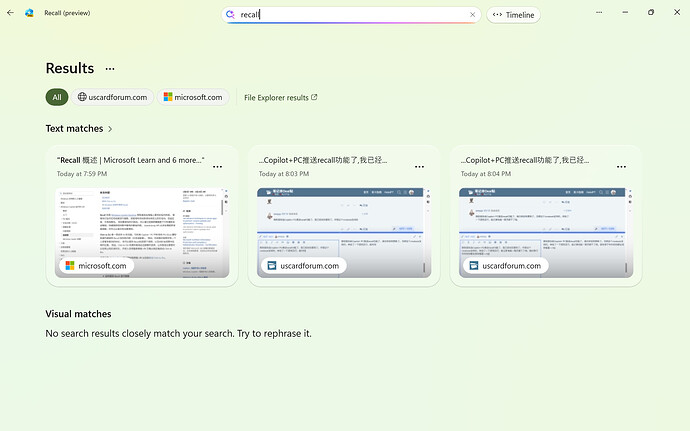Click 'Today at 8:03 PM' timestamp
This screenshot has width=690, height=431.
(x=284, y=174)
